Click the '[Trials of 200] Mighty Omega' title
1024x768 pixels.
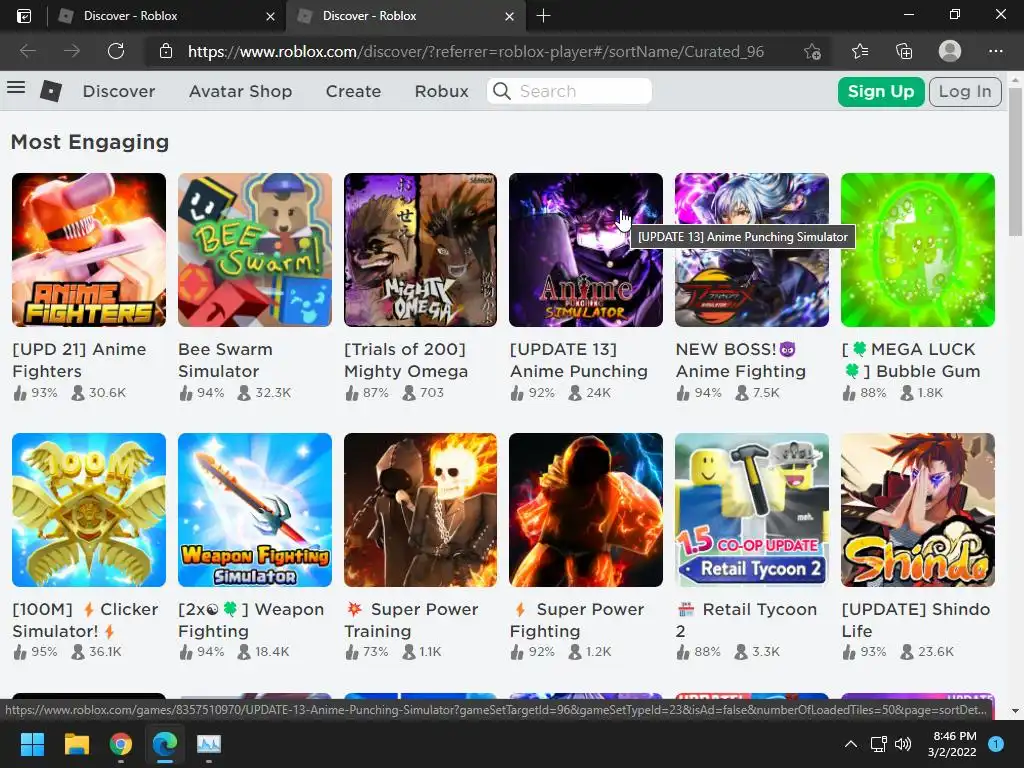pos(406,360)
